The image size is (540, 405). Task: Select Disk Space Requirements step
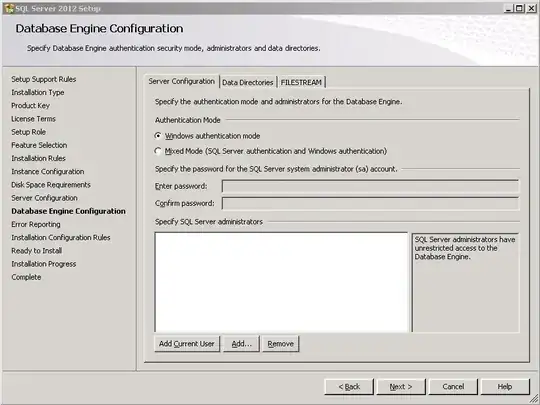51,185
